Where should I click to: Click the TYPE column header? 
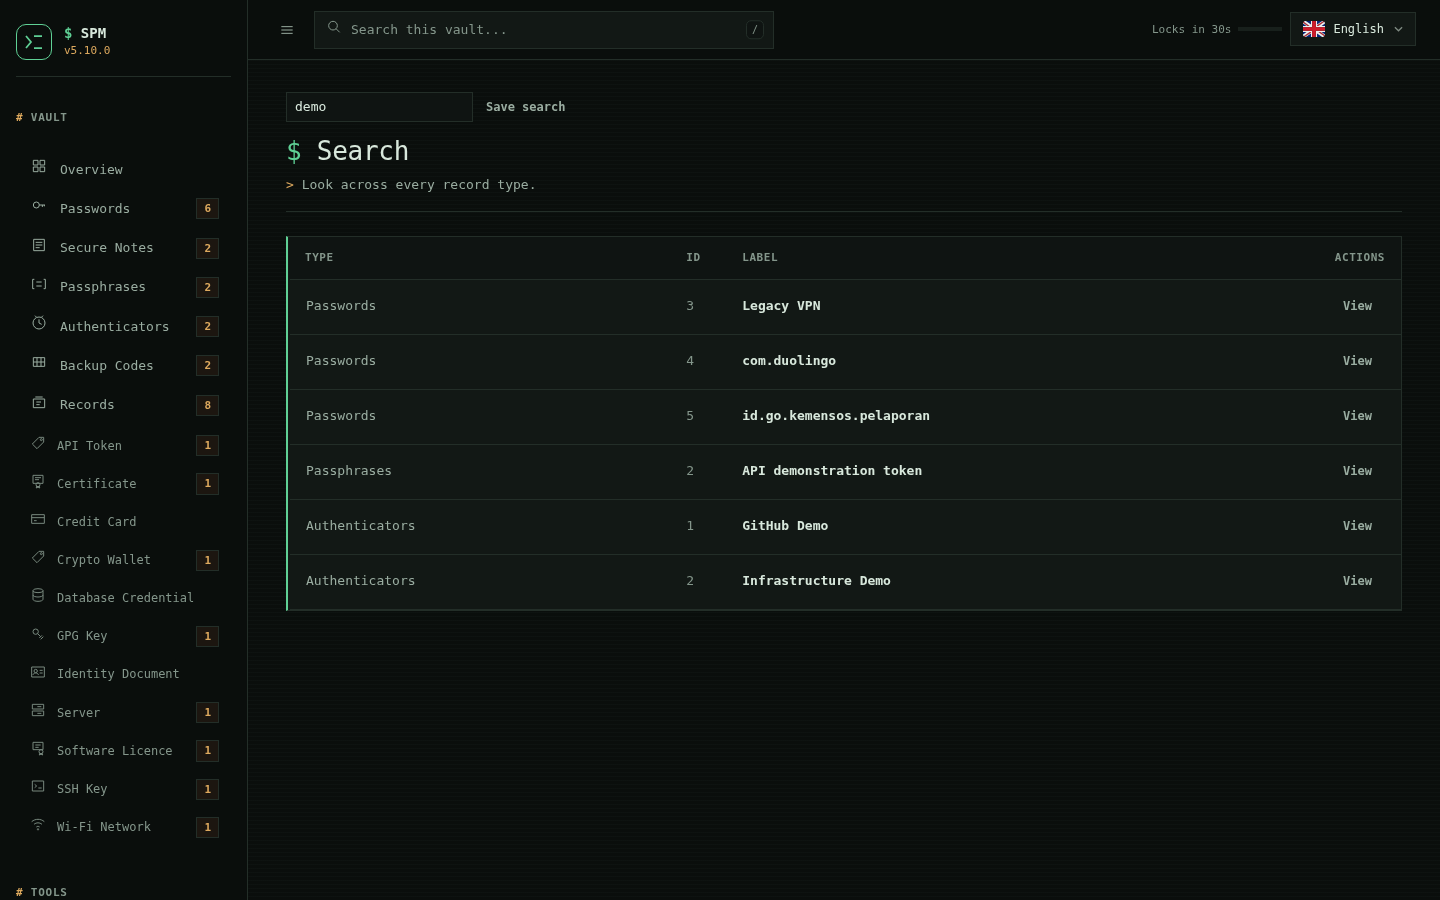(x=319, y=257)
